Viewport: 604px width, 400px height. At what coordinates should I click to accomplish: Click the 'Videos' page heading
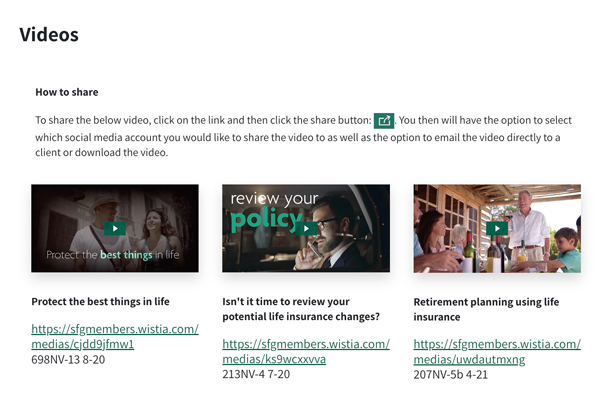point(49,35)
